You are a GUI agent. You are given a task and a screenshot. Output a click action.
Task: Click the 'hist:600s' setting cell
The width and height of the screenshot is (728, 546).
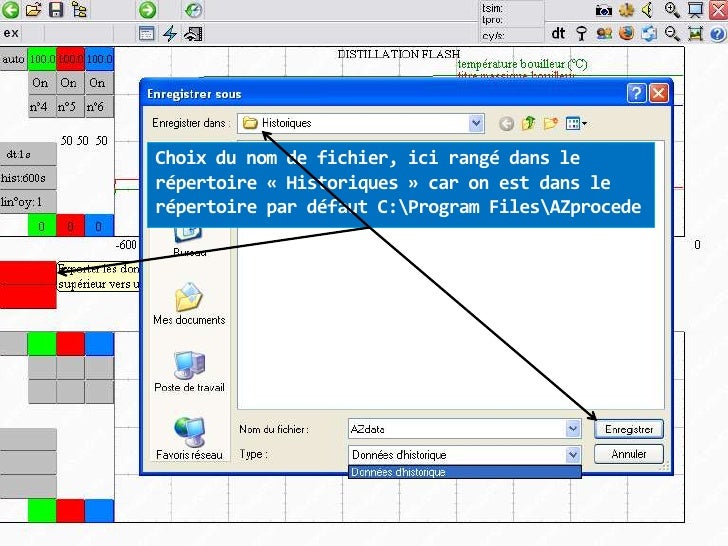28,178
